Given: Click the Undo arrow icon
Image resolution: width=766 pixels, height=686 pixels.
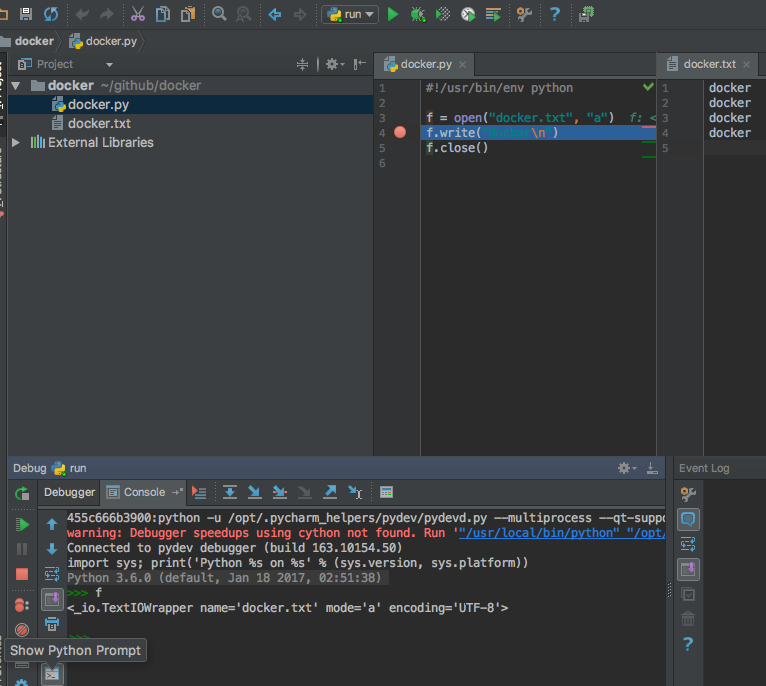Looking at the screenshot, I should (x=82, y=14).
